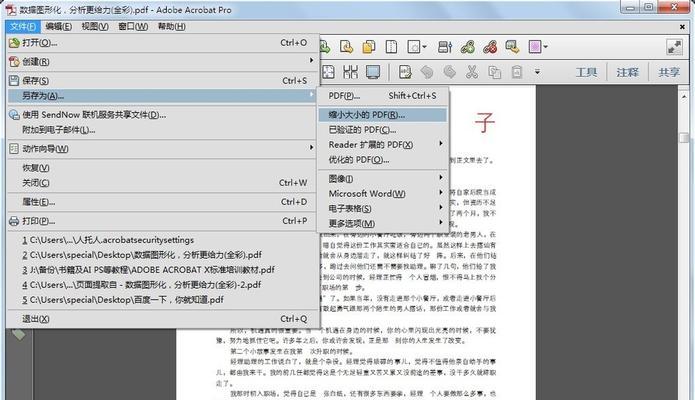This screenshot has height=400, width=695.
Task: Open the 窗口(W) menu
Action: pos(133,27)
